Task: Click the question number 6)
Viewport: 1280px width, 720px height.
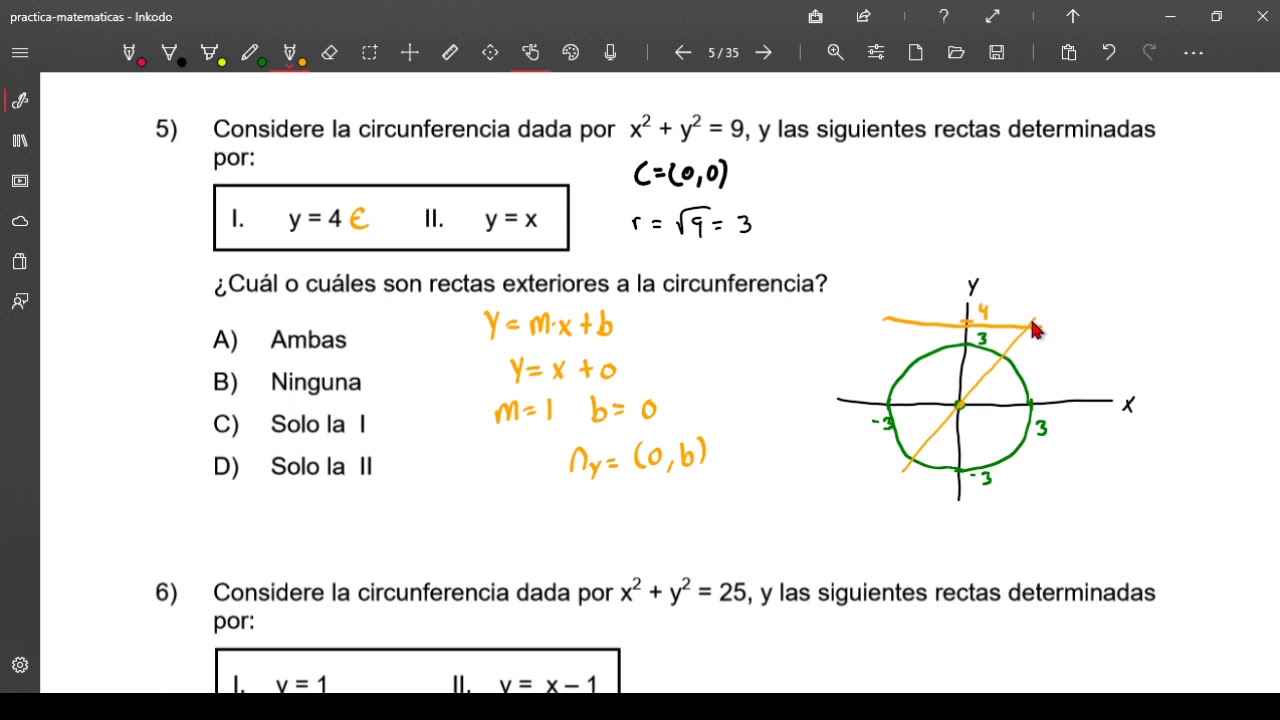Action: pyautogui.click(x=166, y=593)
